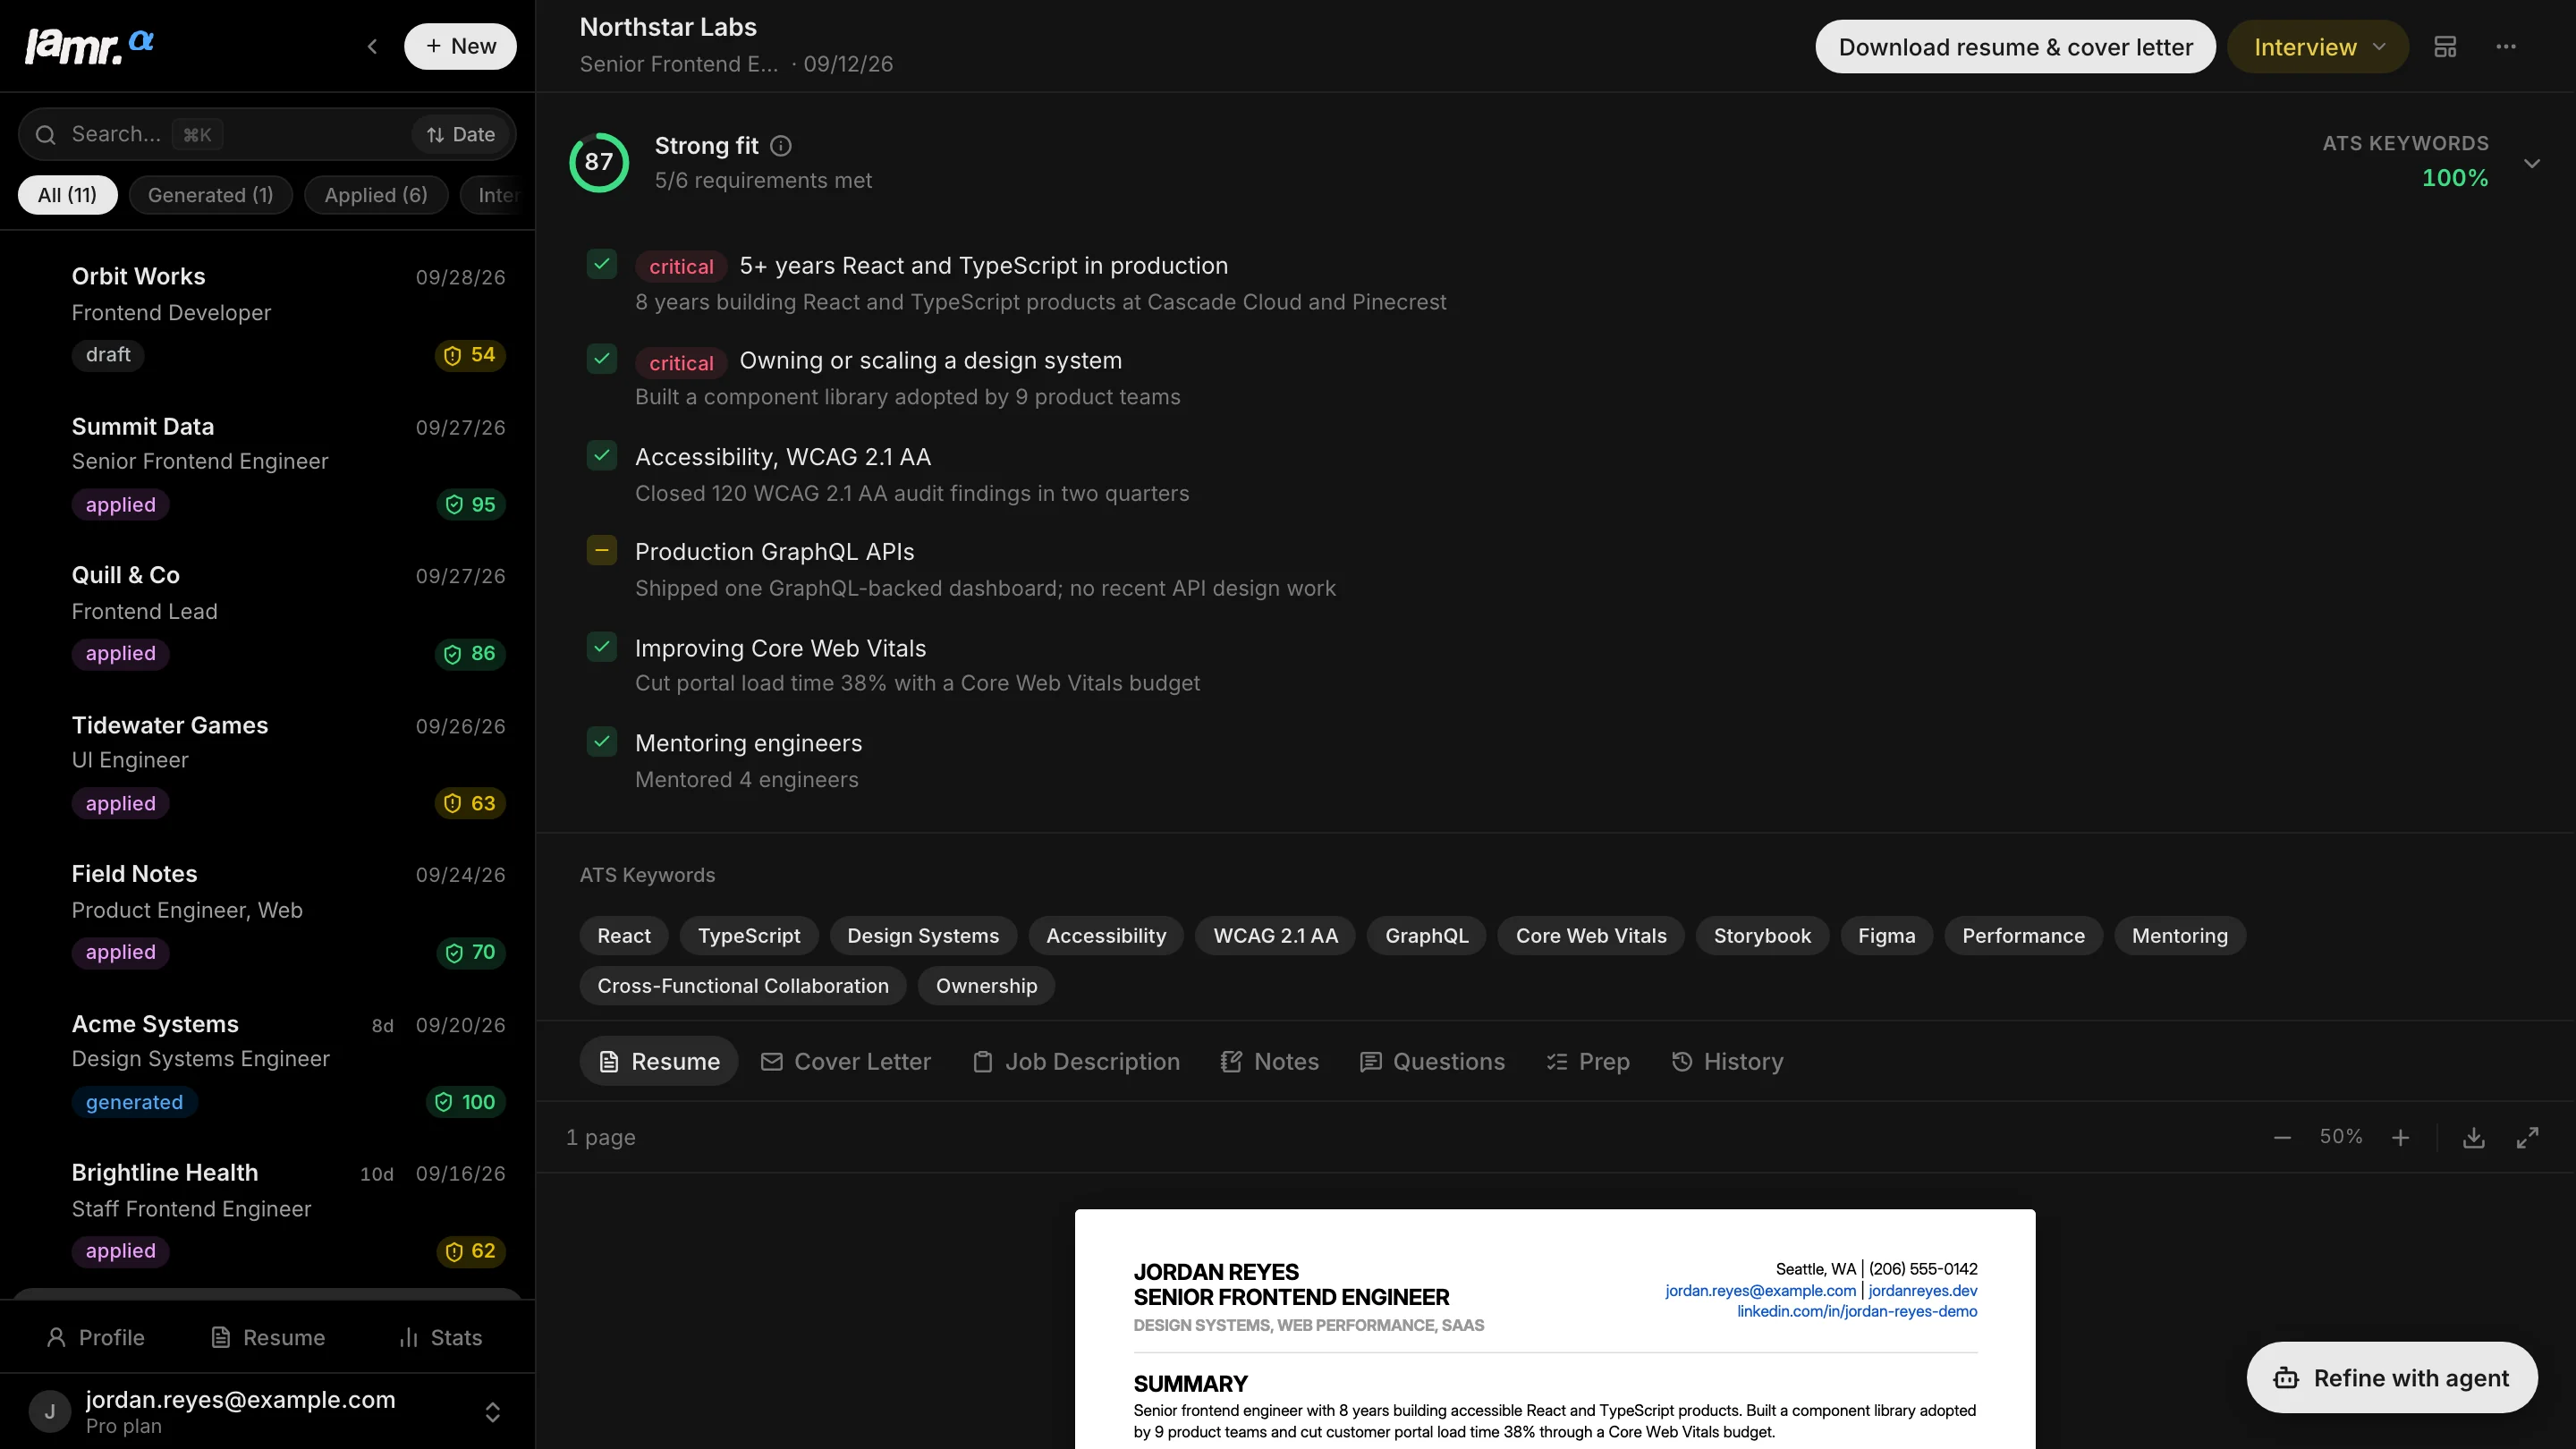This screenshot has height=1449, width=2576.
Task: Open the History tab
Action: click(1727, 1062)
